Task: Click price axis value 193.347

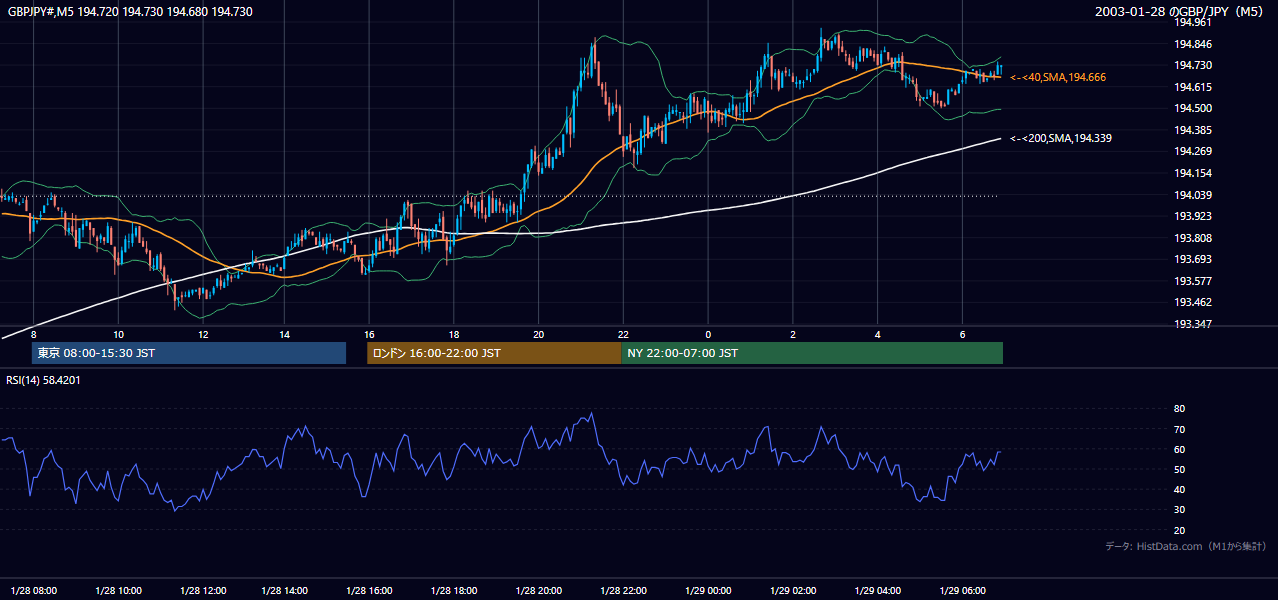Action: pos(1193,324)
